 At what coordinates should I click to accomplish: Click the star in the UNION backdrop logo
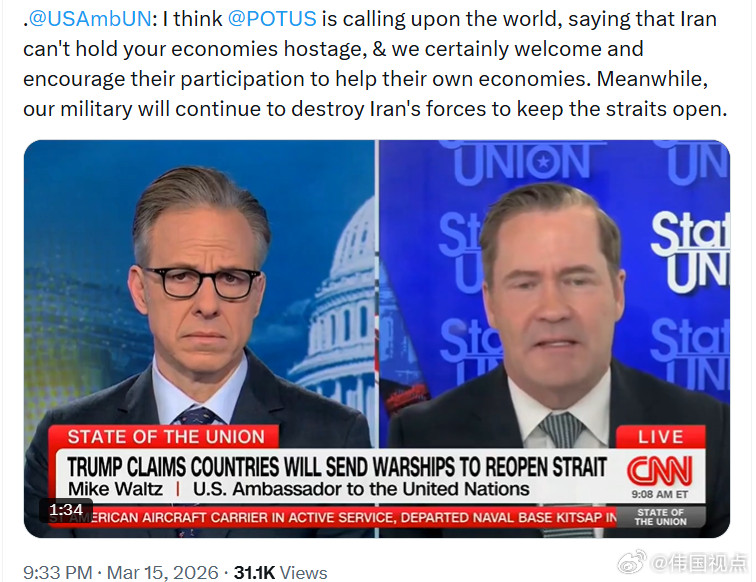pos(543,161)
